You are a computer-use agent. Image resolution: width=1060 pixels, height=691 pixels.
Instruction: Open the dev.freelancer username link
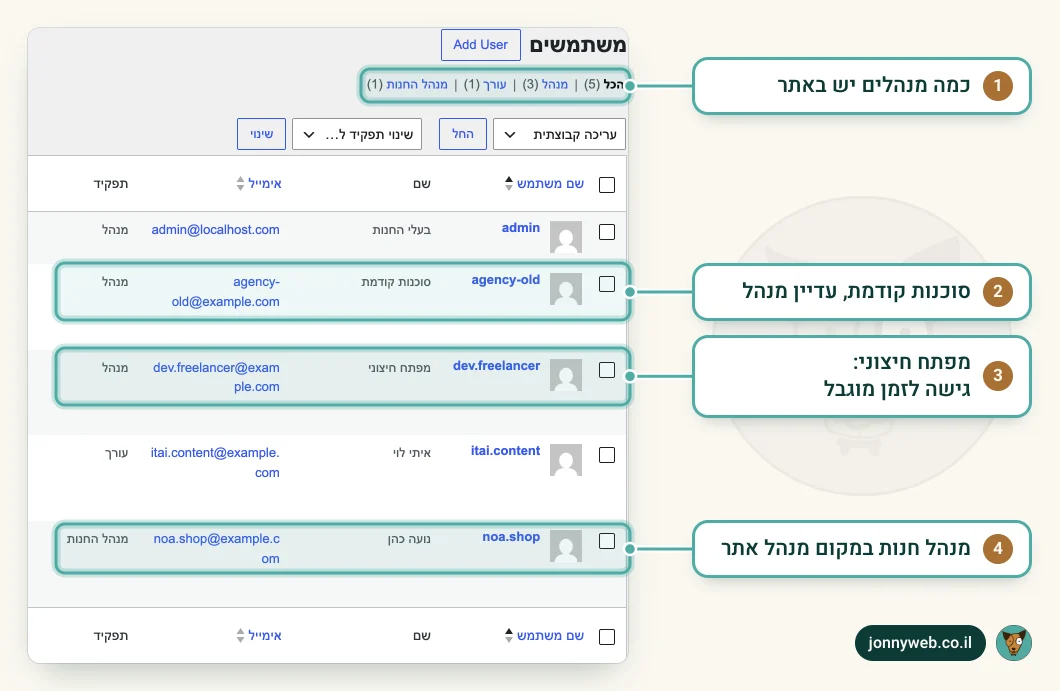(496, 366)
